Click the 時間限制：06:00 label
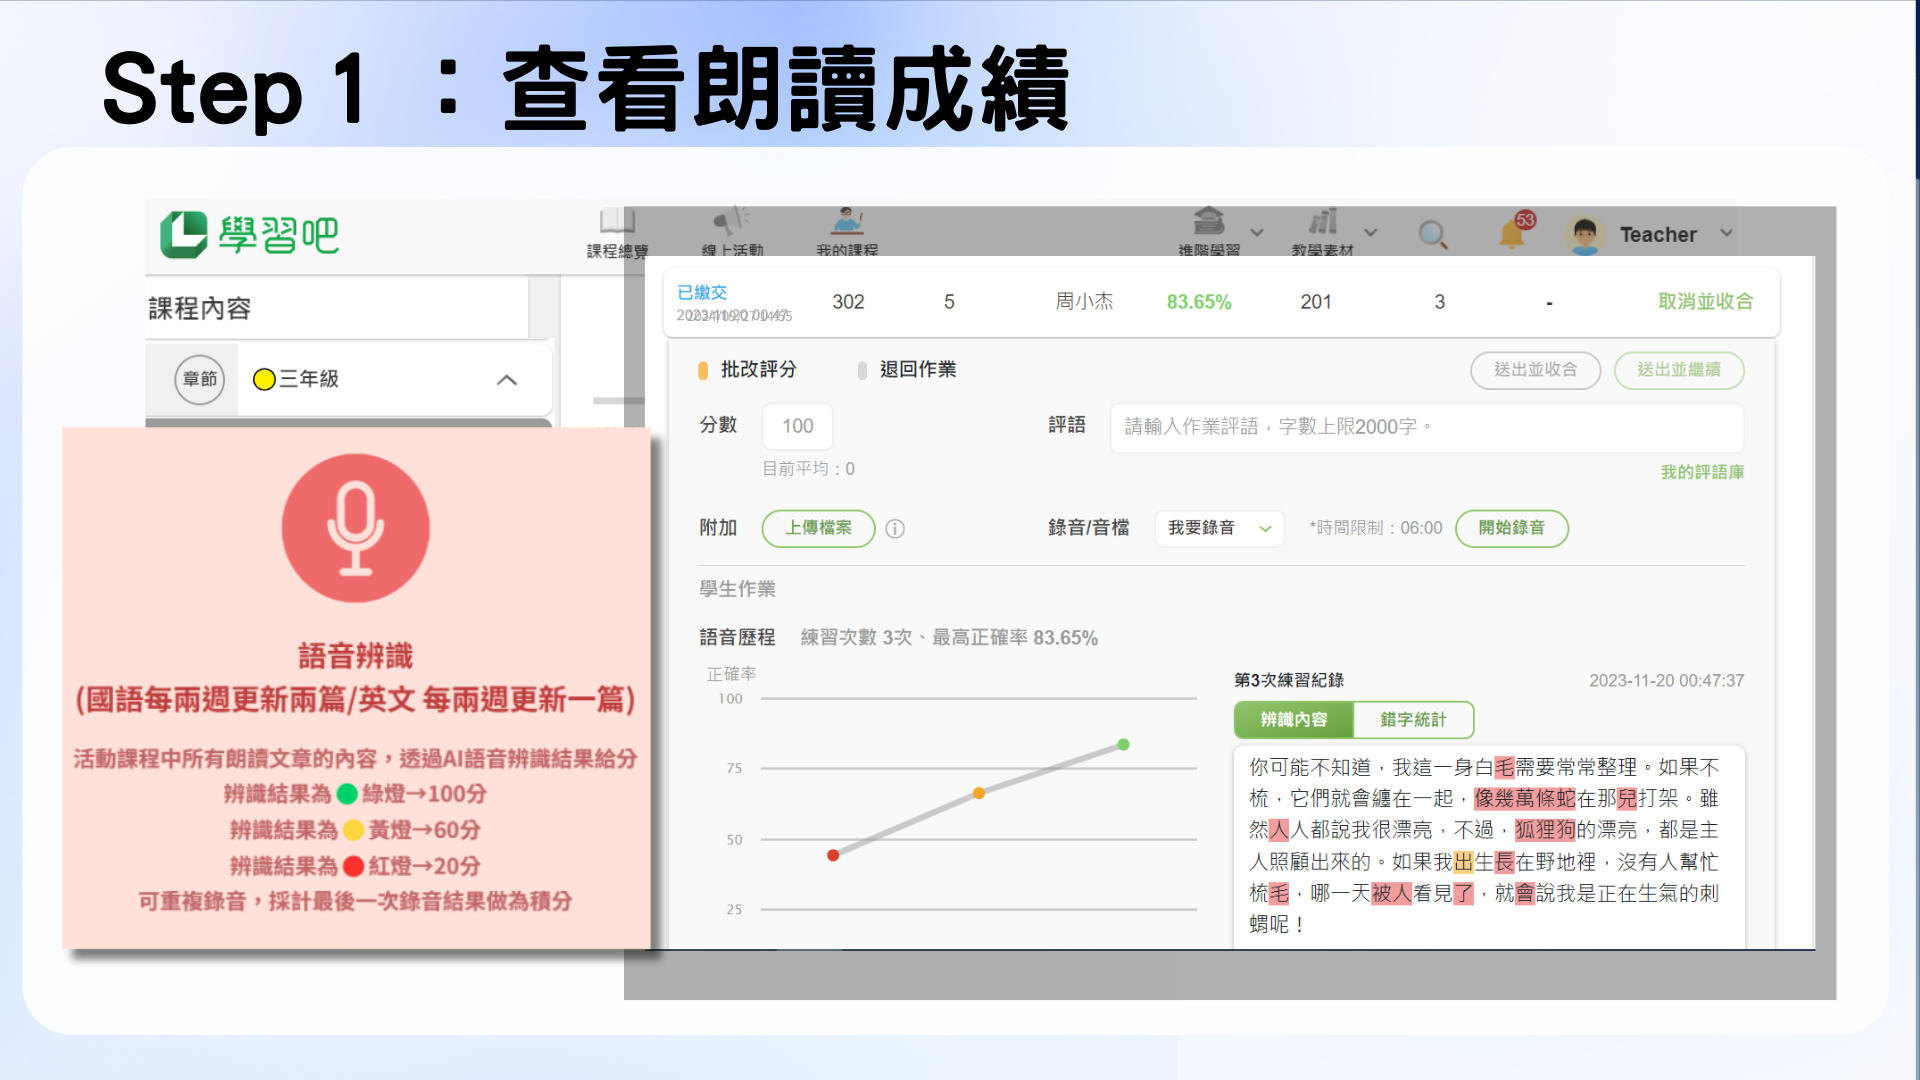 pyautogui.click(x=1376, y=528)
